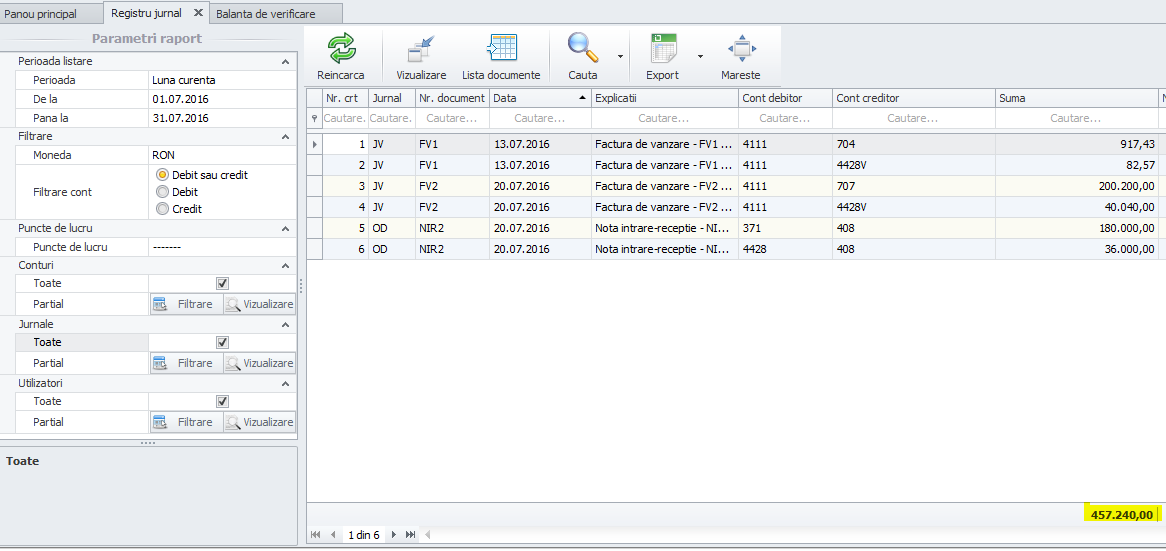The width and height of the screenshot is (1166, 551).
Task: Click the Mareste expand icon
Action: 741,48
